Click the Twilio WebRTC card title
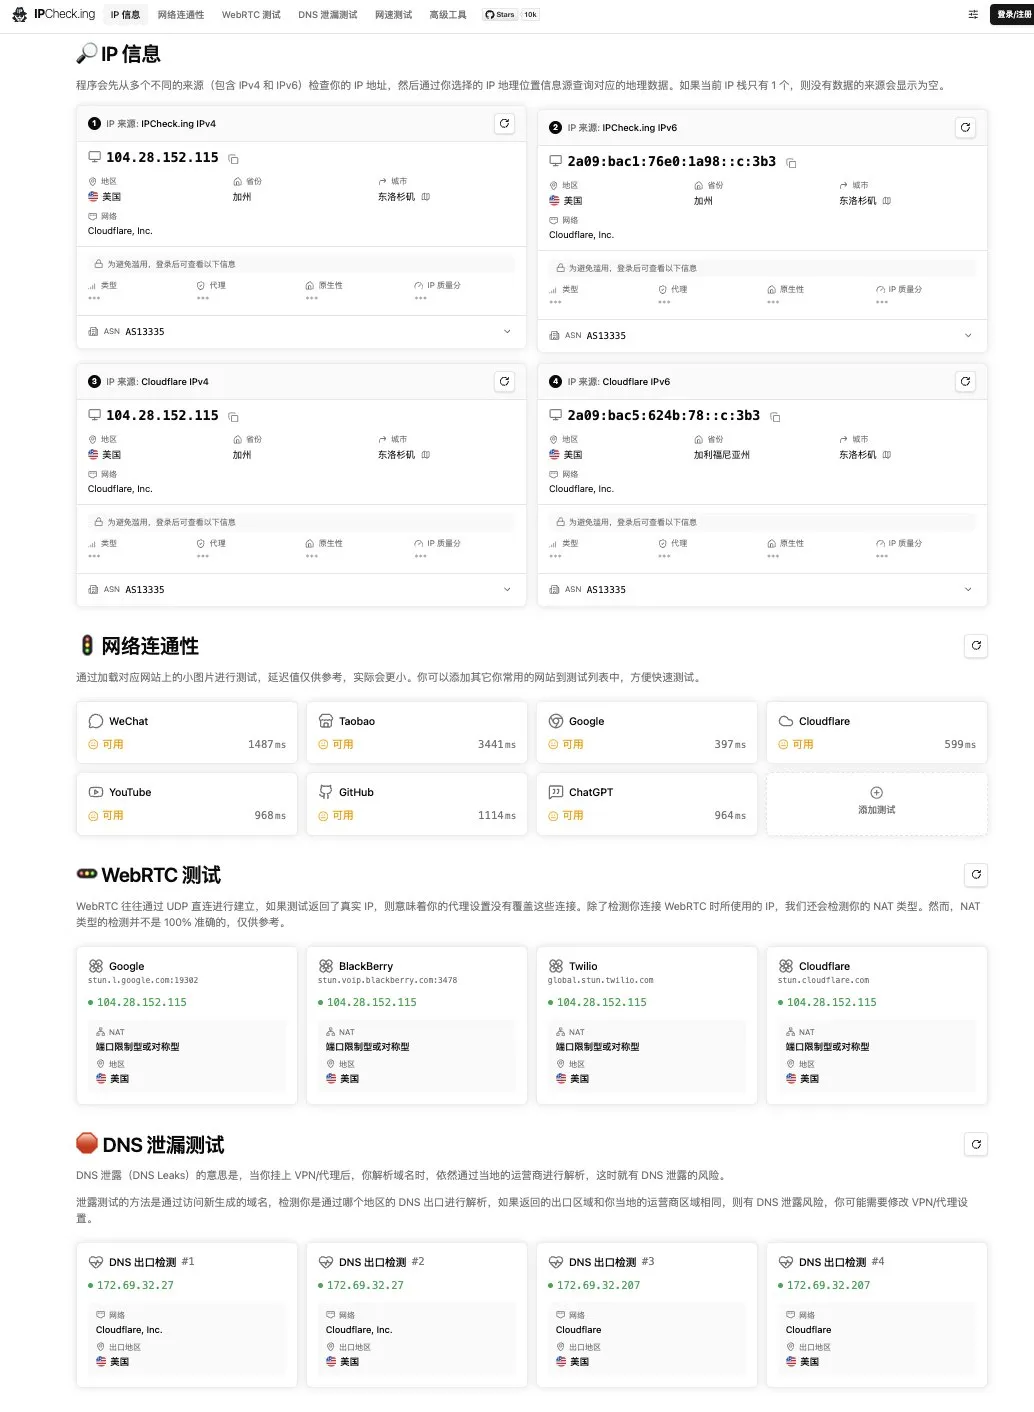The width and height of the screenshot is (1034, 1412). tap(583, 967)
